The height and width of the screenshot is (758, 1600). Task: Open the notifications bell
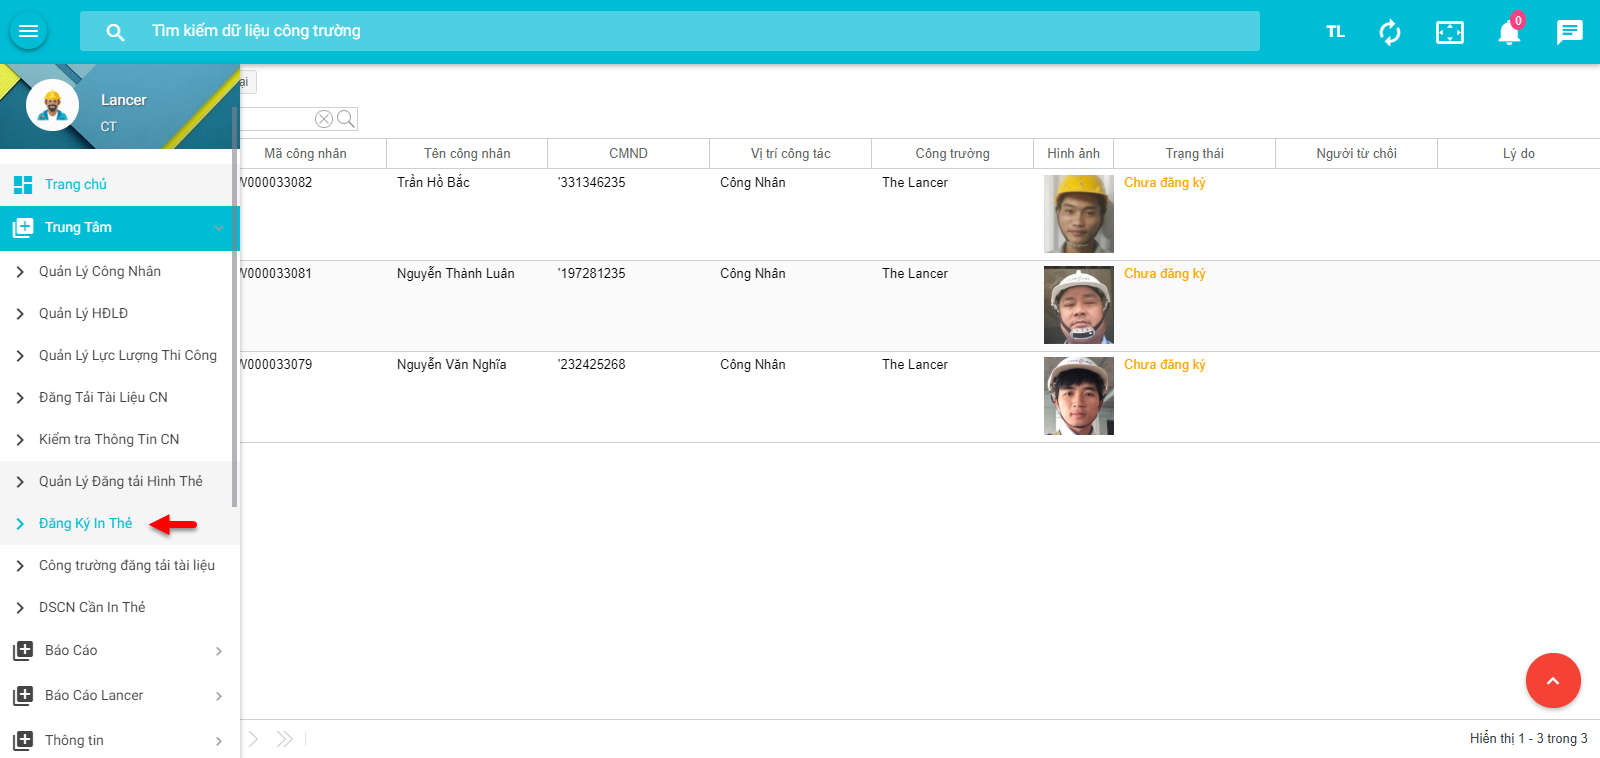pyautogui.click(x=1509, y=32)
